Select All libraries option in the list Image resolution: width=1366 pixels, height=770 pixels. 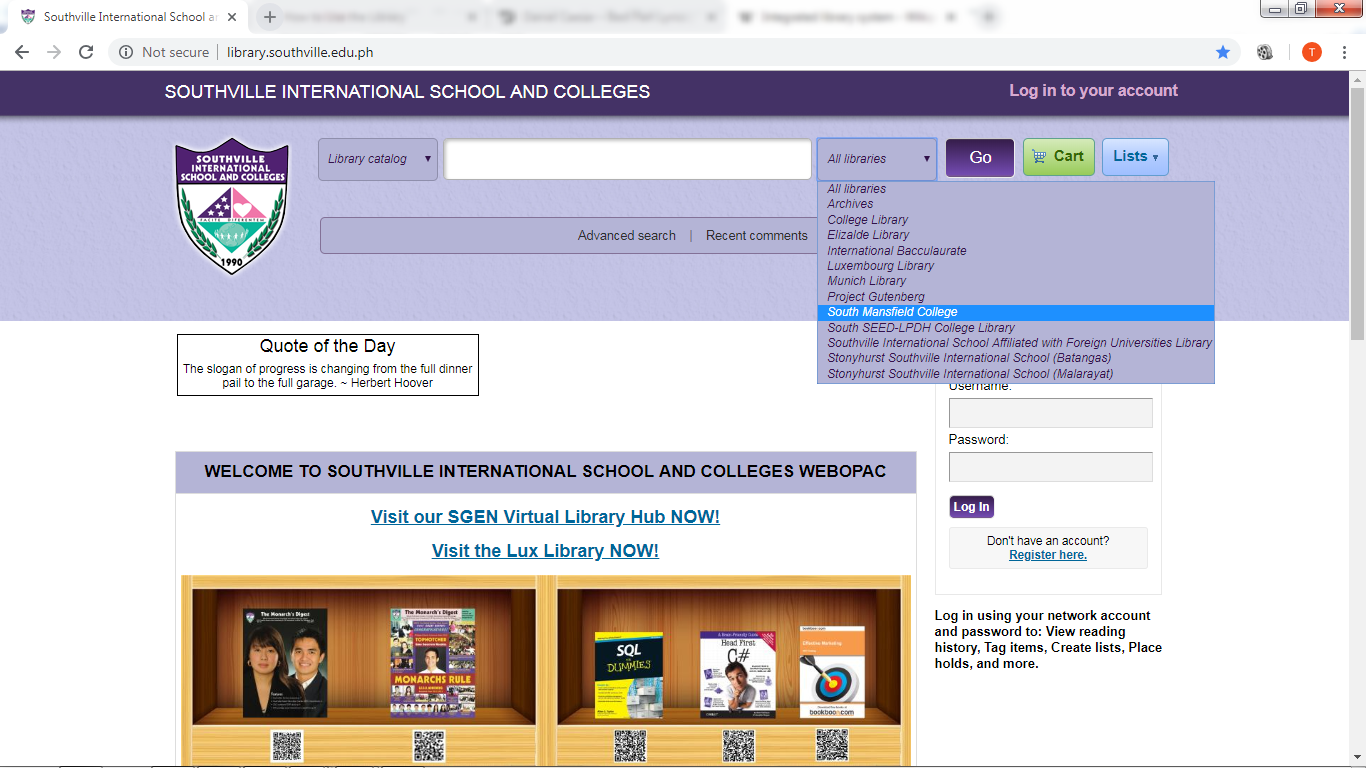pos(1015,189)
